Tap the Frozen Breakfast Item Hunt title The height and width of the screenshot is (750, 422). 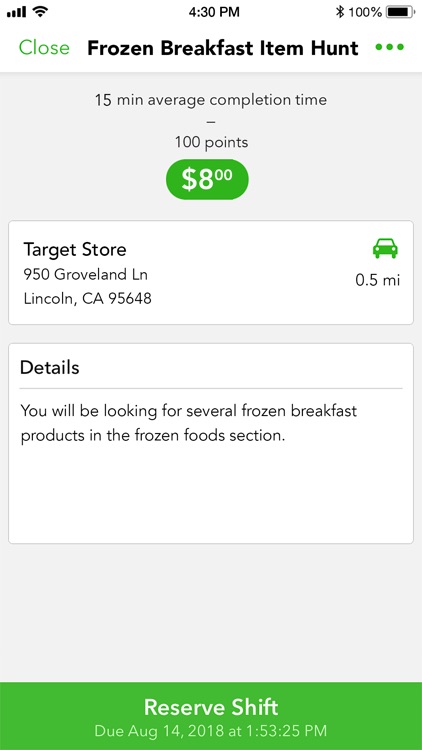click(x=223, y=48)
